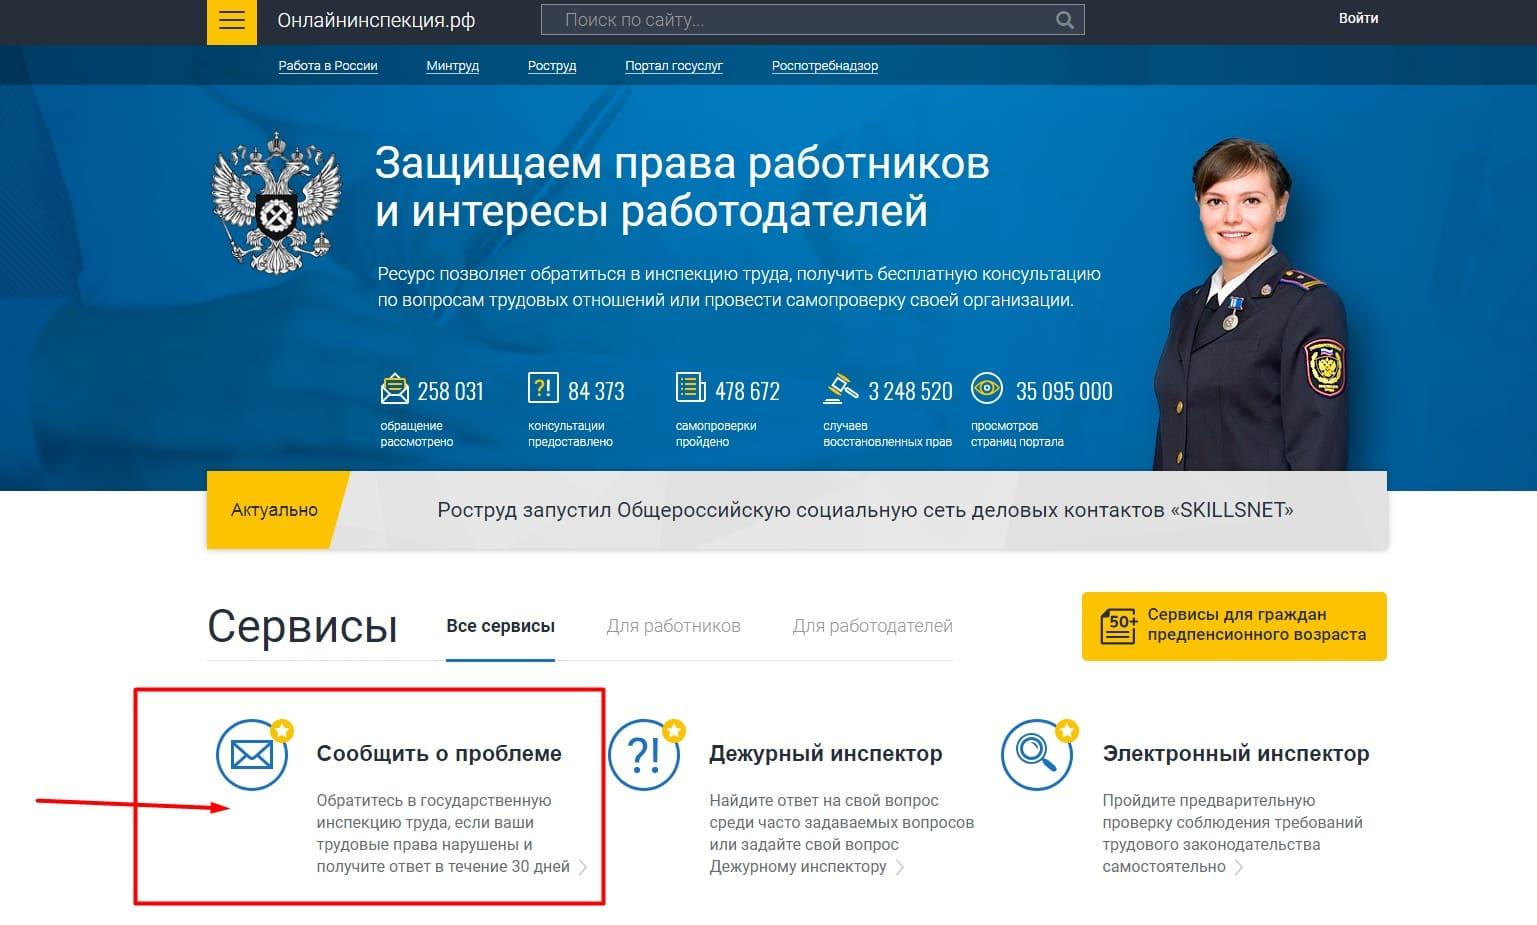Switch to the Для работников tab
The height and width of the screenshot is (925, 1537).
tap(673, 626)
